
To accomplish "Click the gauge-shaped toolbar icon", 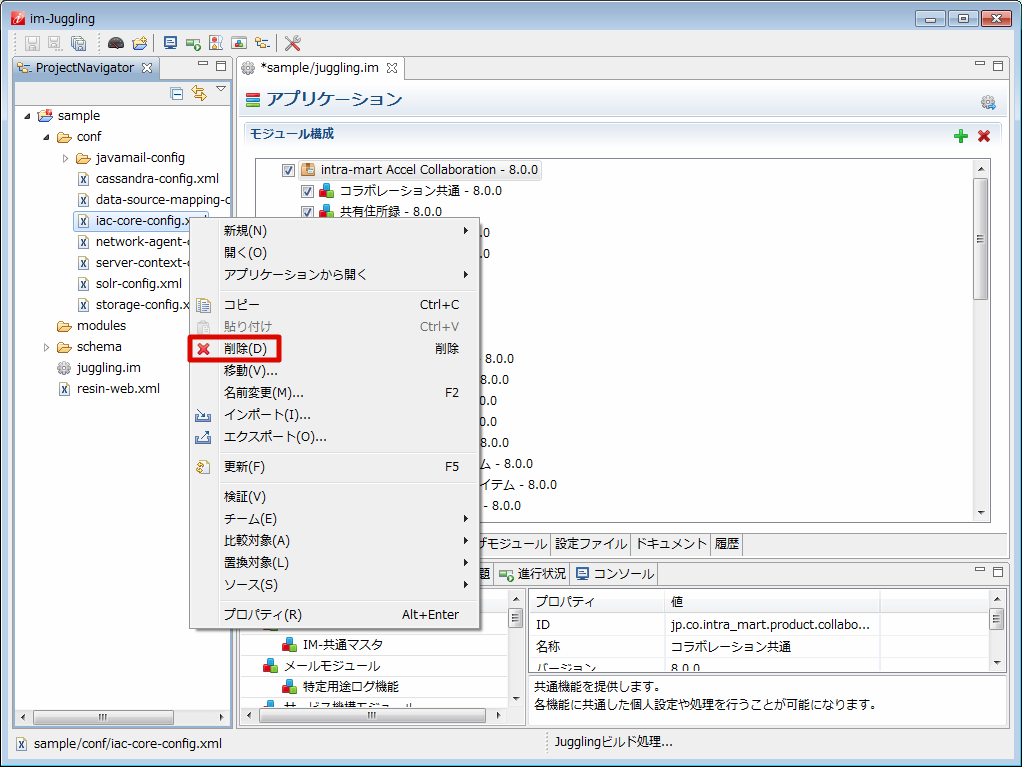I will point(116,43).
